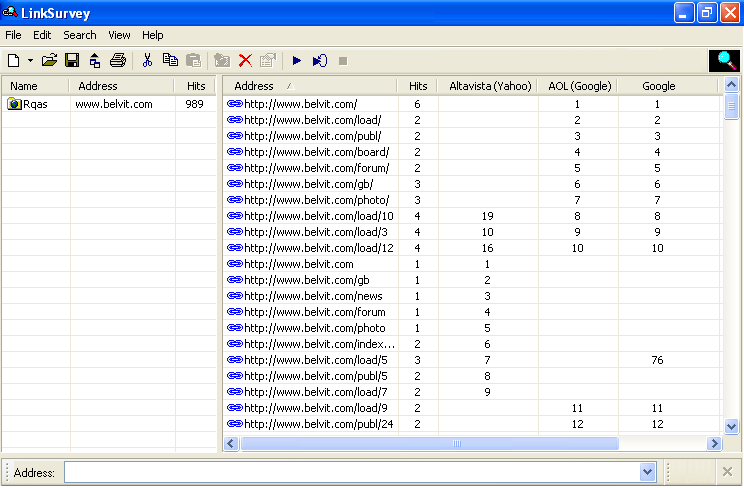Open the View menu

pyautogui.click(x=119, y=35)
